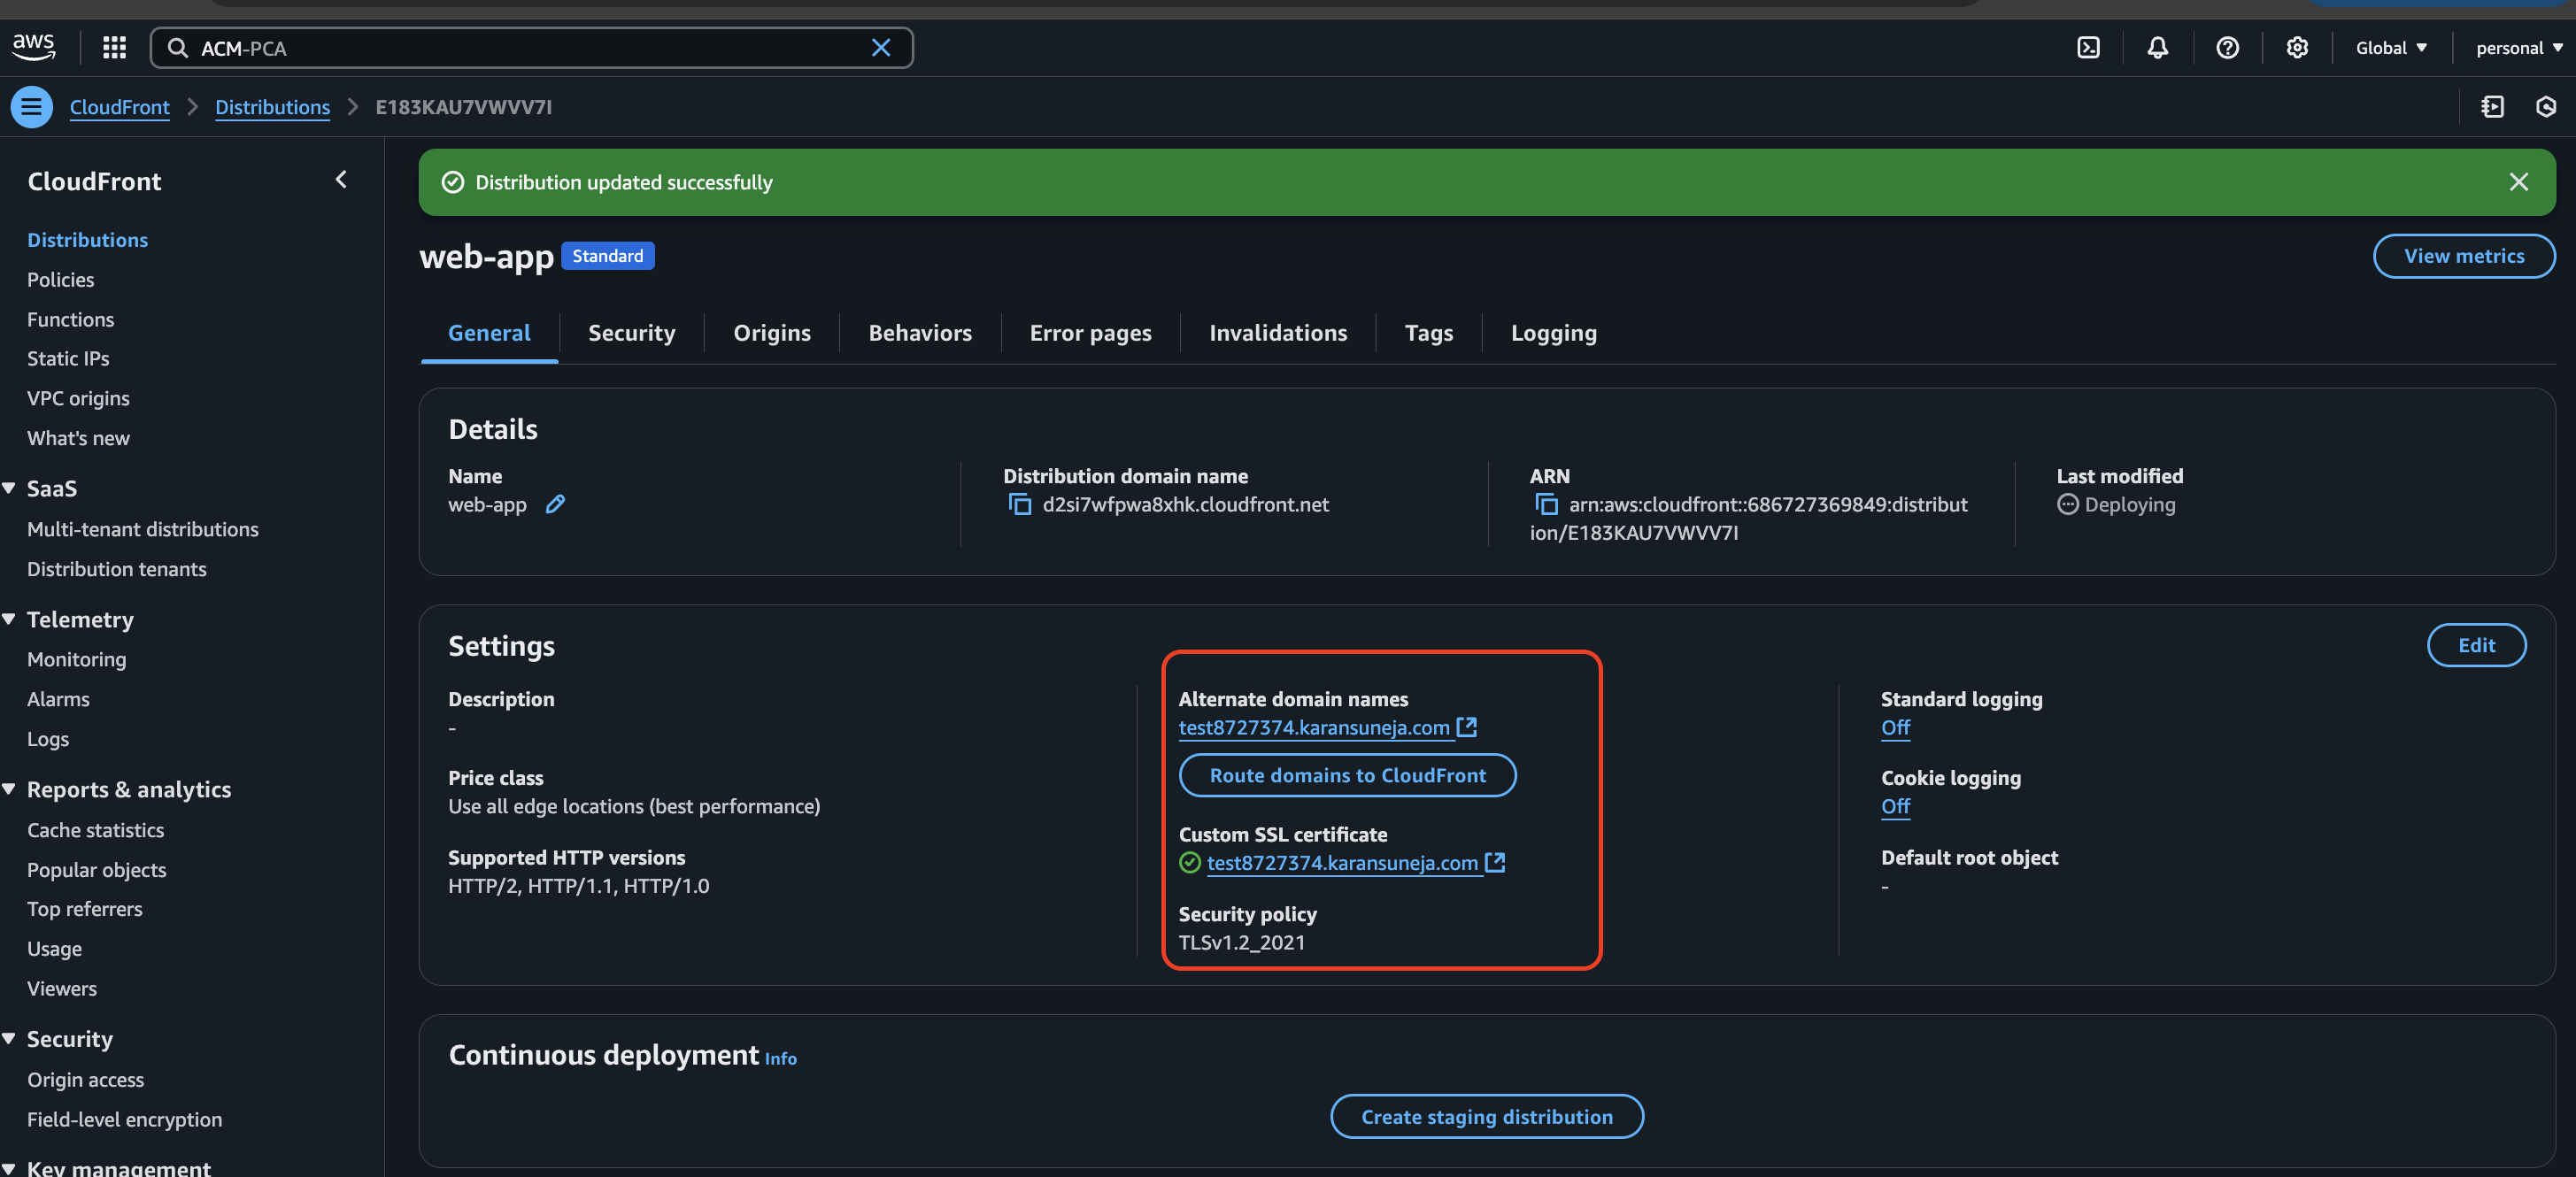The width and height of the screenshot is (2576, 1177).
Task: Click Route domains to CloudFront
Action: [x=1347, y=775]
